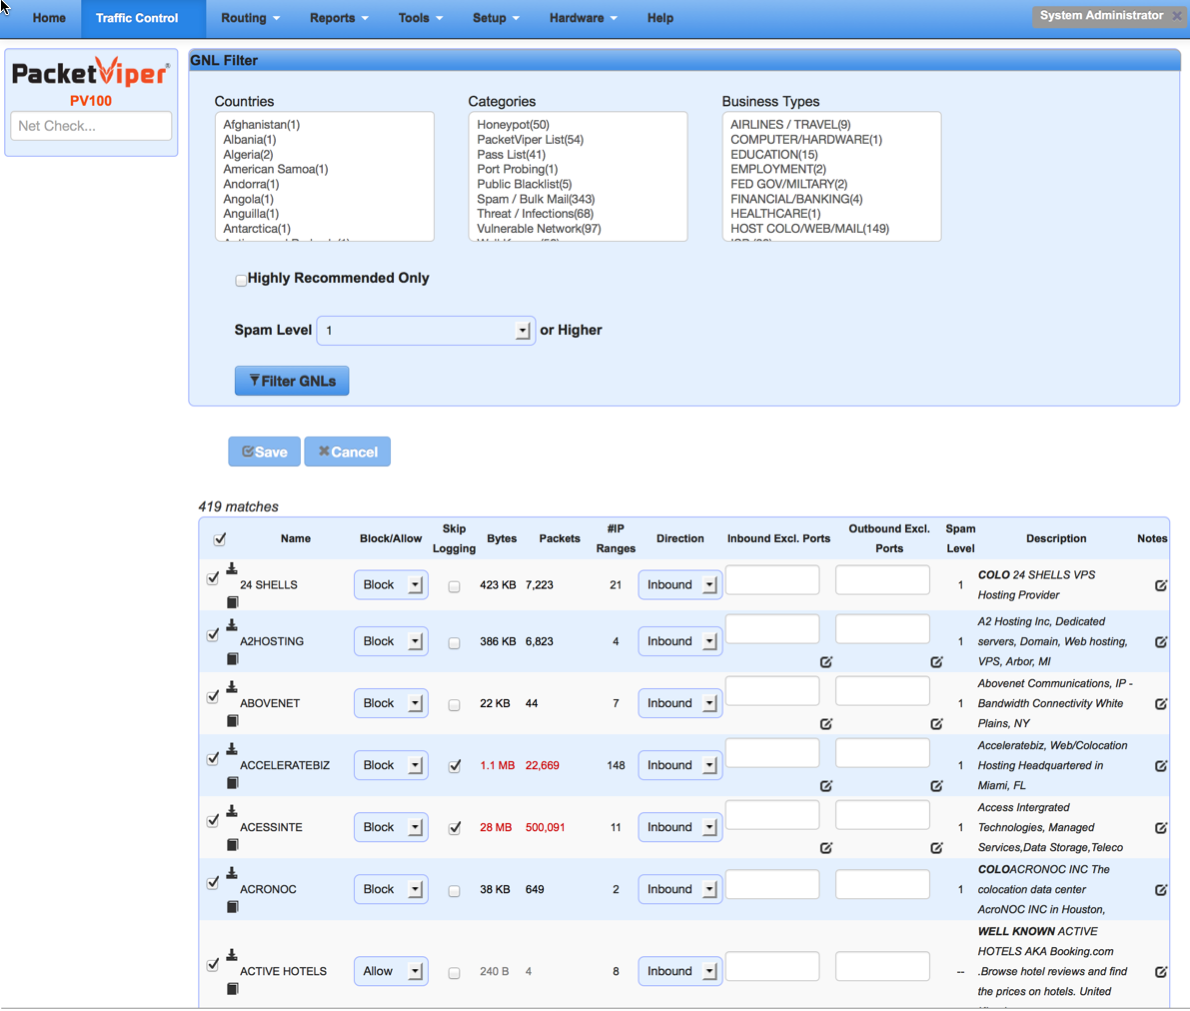Click the book icon below ACTIVE HOTELS
Screen dimensions: 1190x1011
(233, 989)
